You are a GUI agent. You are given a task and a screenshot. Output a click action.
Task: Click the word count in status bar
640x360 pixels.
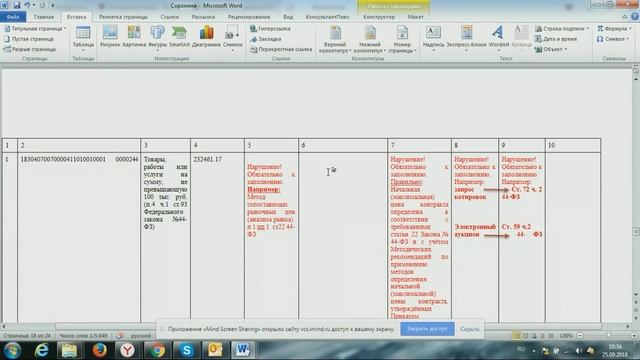click(x=83, y=336)
